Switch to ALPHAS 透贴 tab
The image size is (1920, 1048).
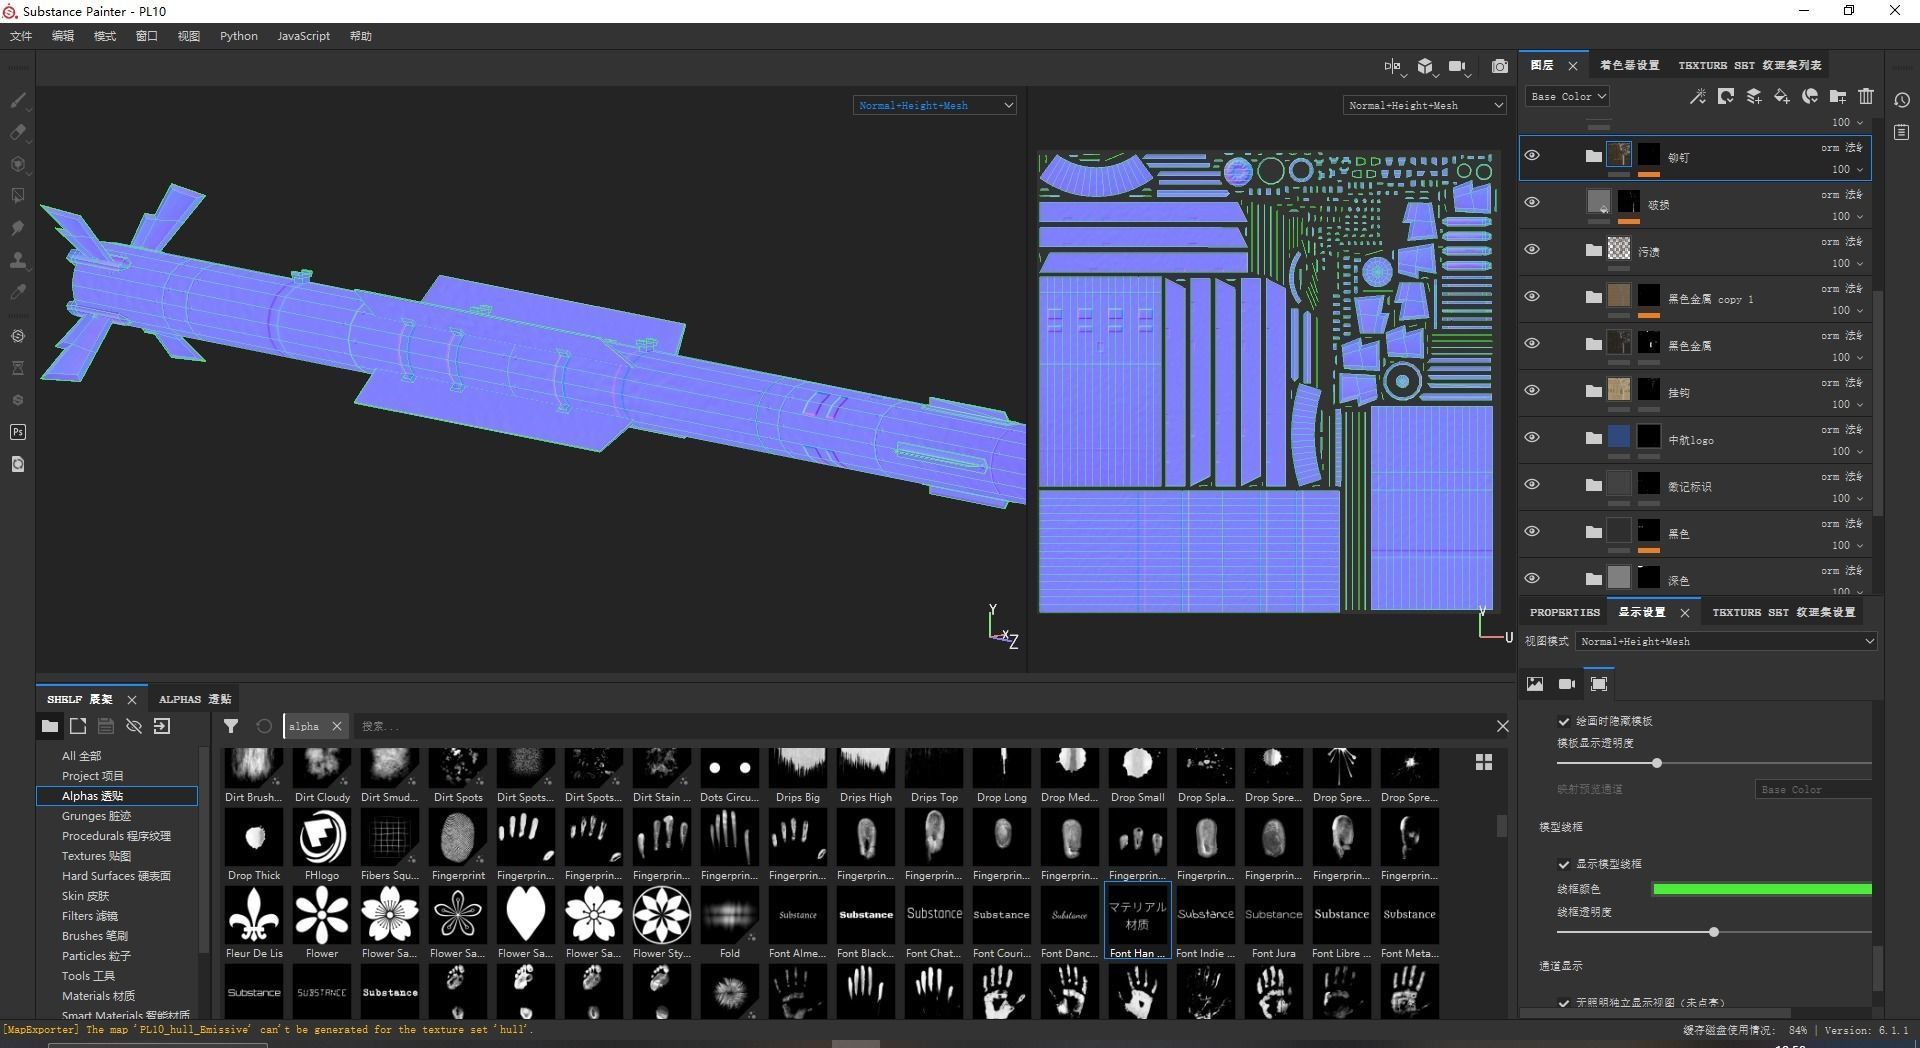coord(195,699)
